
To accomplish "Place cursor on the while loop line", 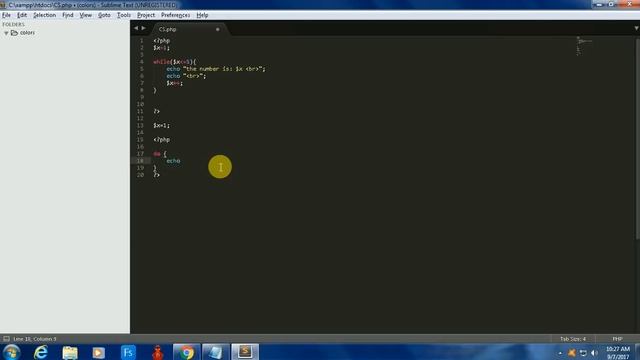I will pos(175,62).
